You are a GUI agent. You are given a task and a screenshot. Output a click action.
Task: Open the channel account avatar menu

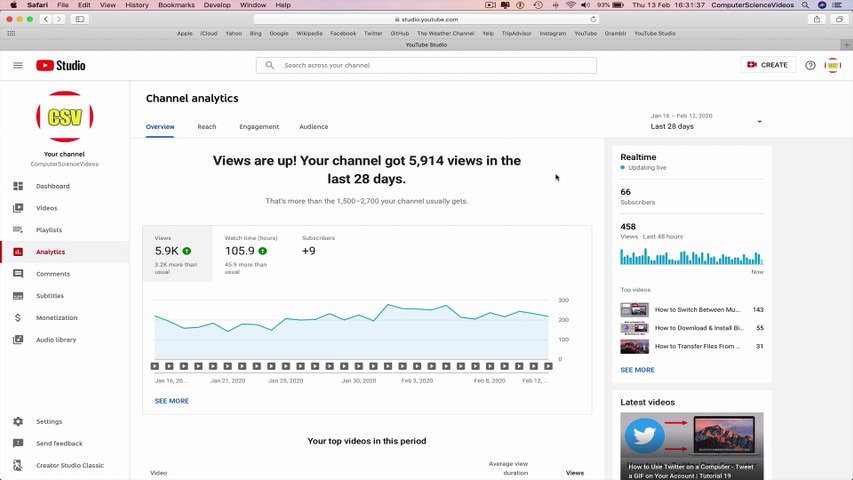[832, 65]
